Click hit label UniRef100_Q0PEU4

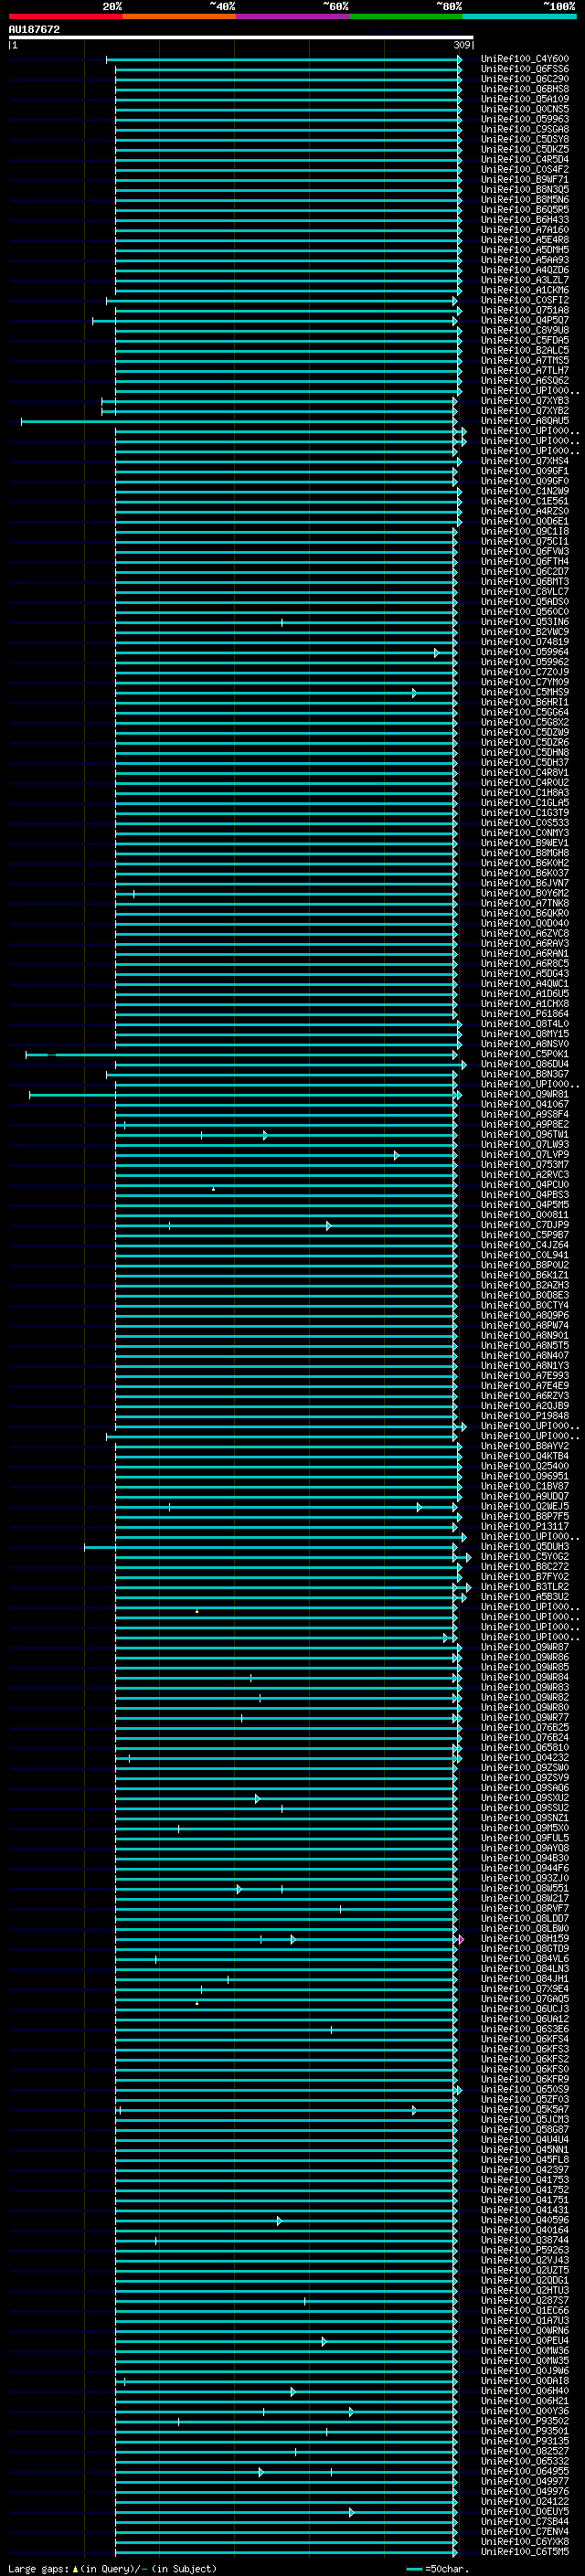[524, 2340]
